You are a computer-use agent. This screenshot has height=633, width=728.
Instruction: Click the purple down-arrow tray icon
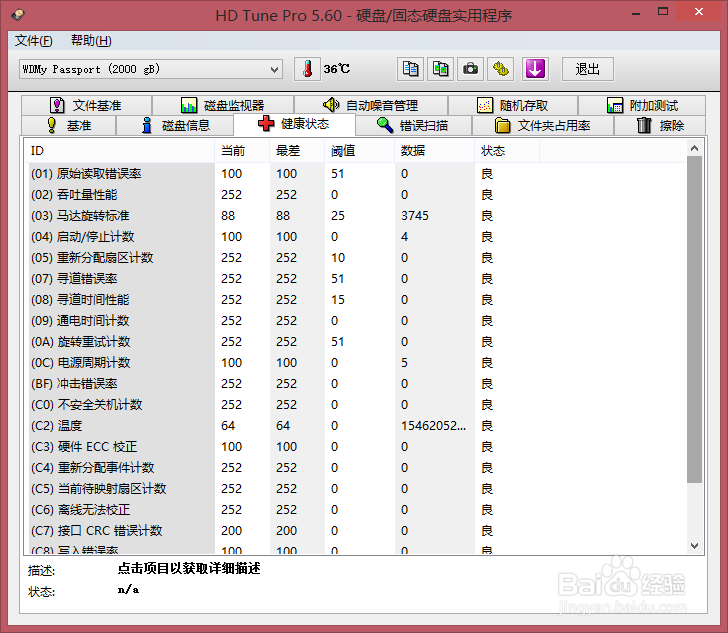click(535, 69)
